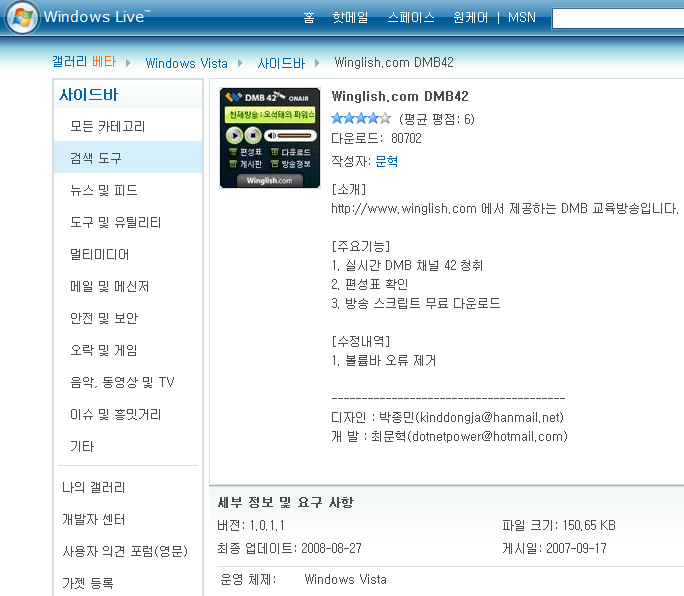Click Winglish.com button in gadget preview
Image resolution: width=684 pixels, height=596 pixels.
pyautogui.click(x=270, y=180)
